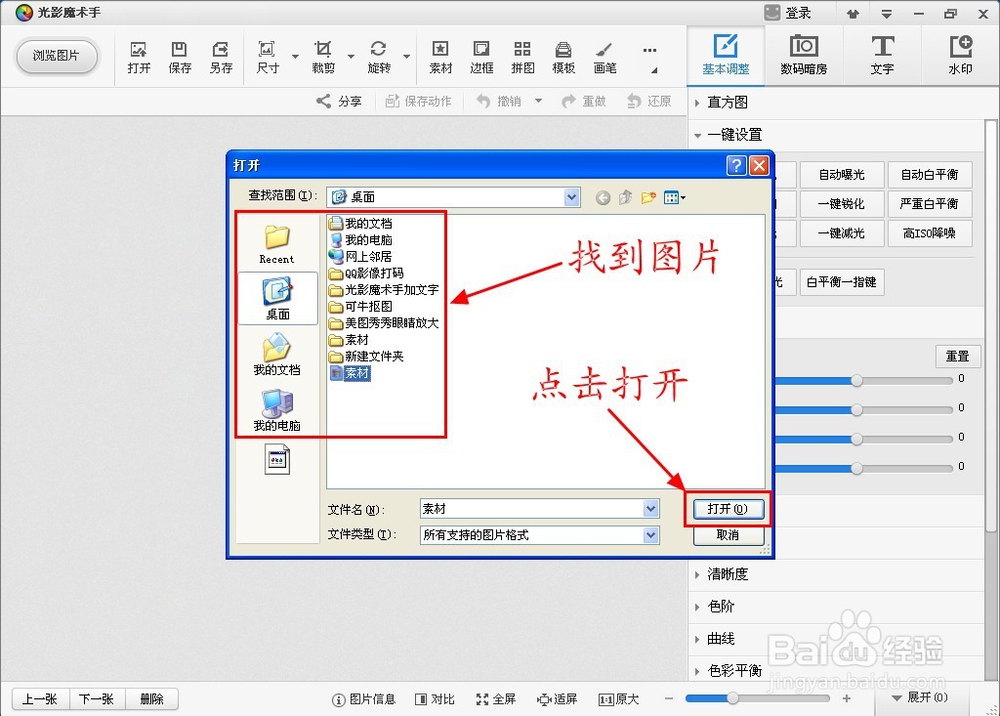1000x716 pixels.
Task: Click the 文件名 text input field
Action: pyautogui.click(x=532, y=509)
